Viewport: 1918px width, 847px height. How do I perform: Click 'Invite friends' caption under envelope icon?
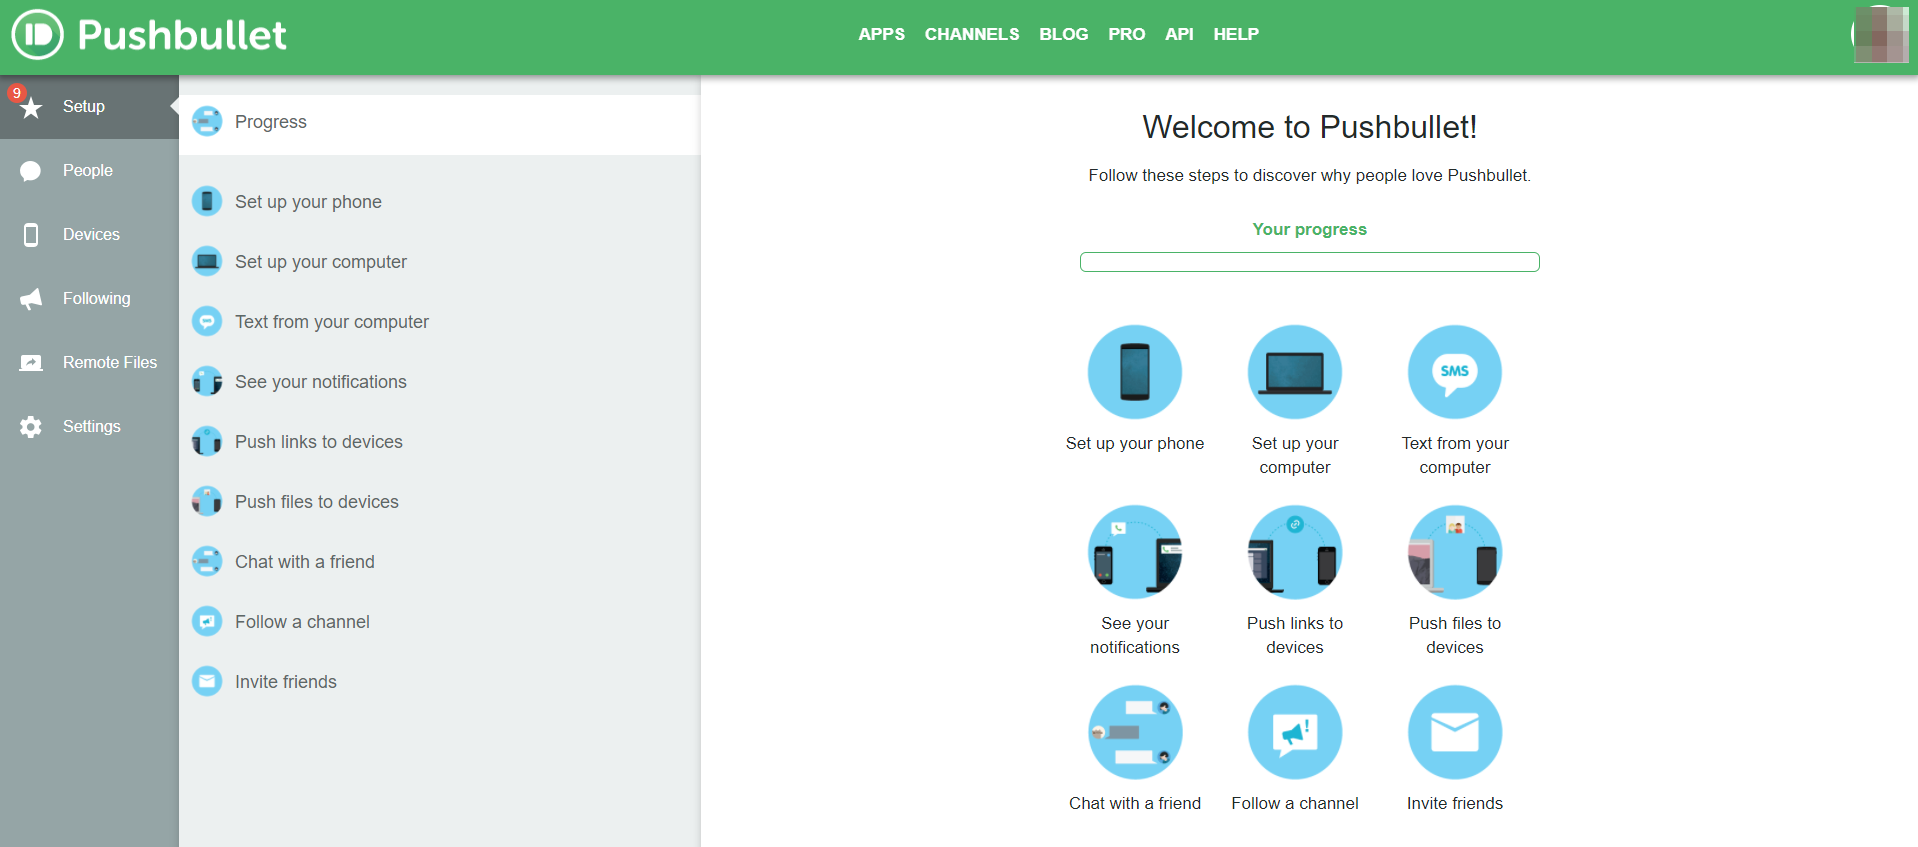1455,803
